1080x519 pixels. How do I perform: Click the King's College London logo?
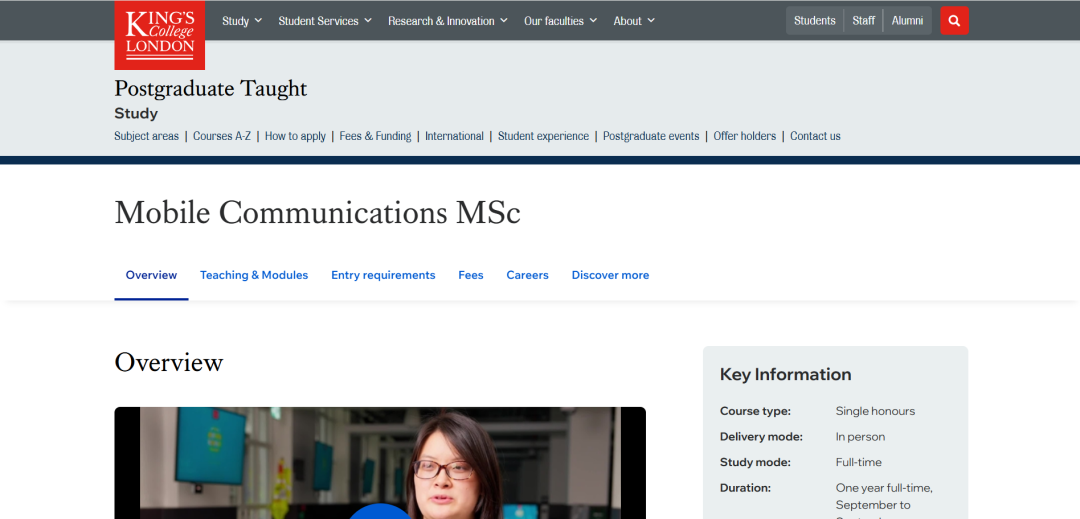click(160, 35)
